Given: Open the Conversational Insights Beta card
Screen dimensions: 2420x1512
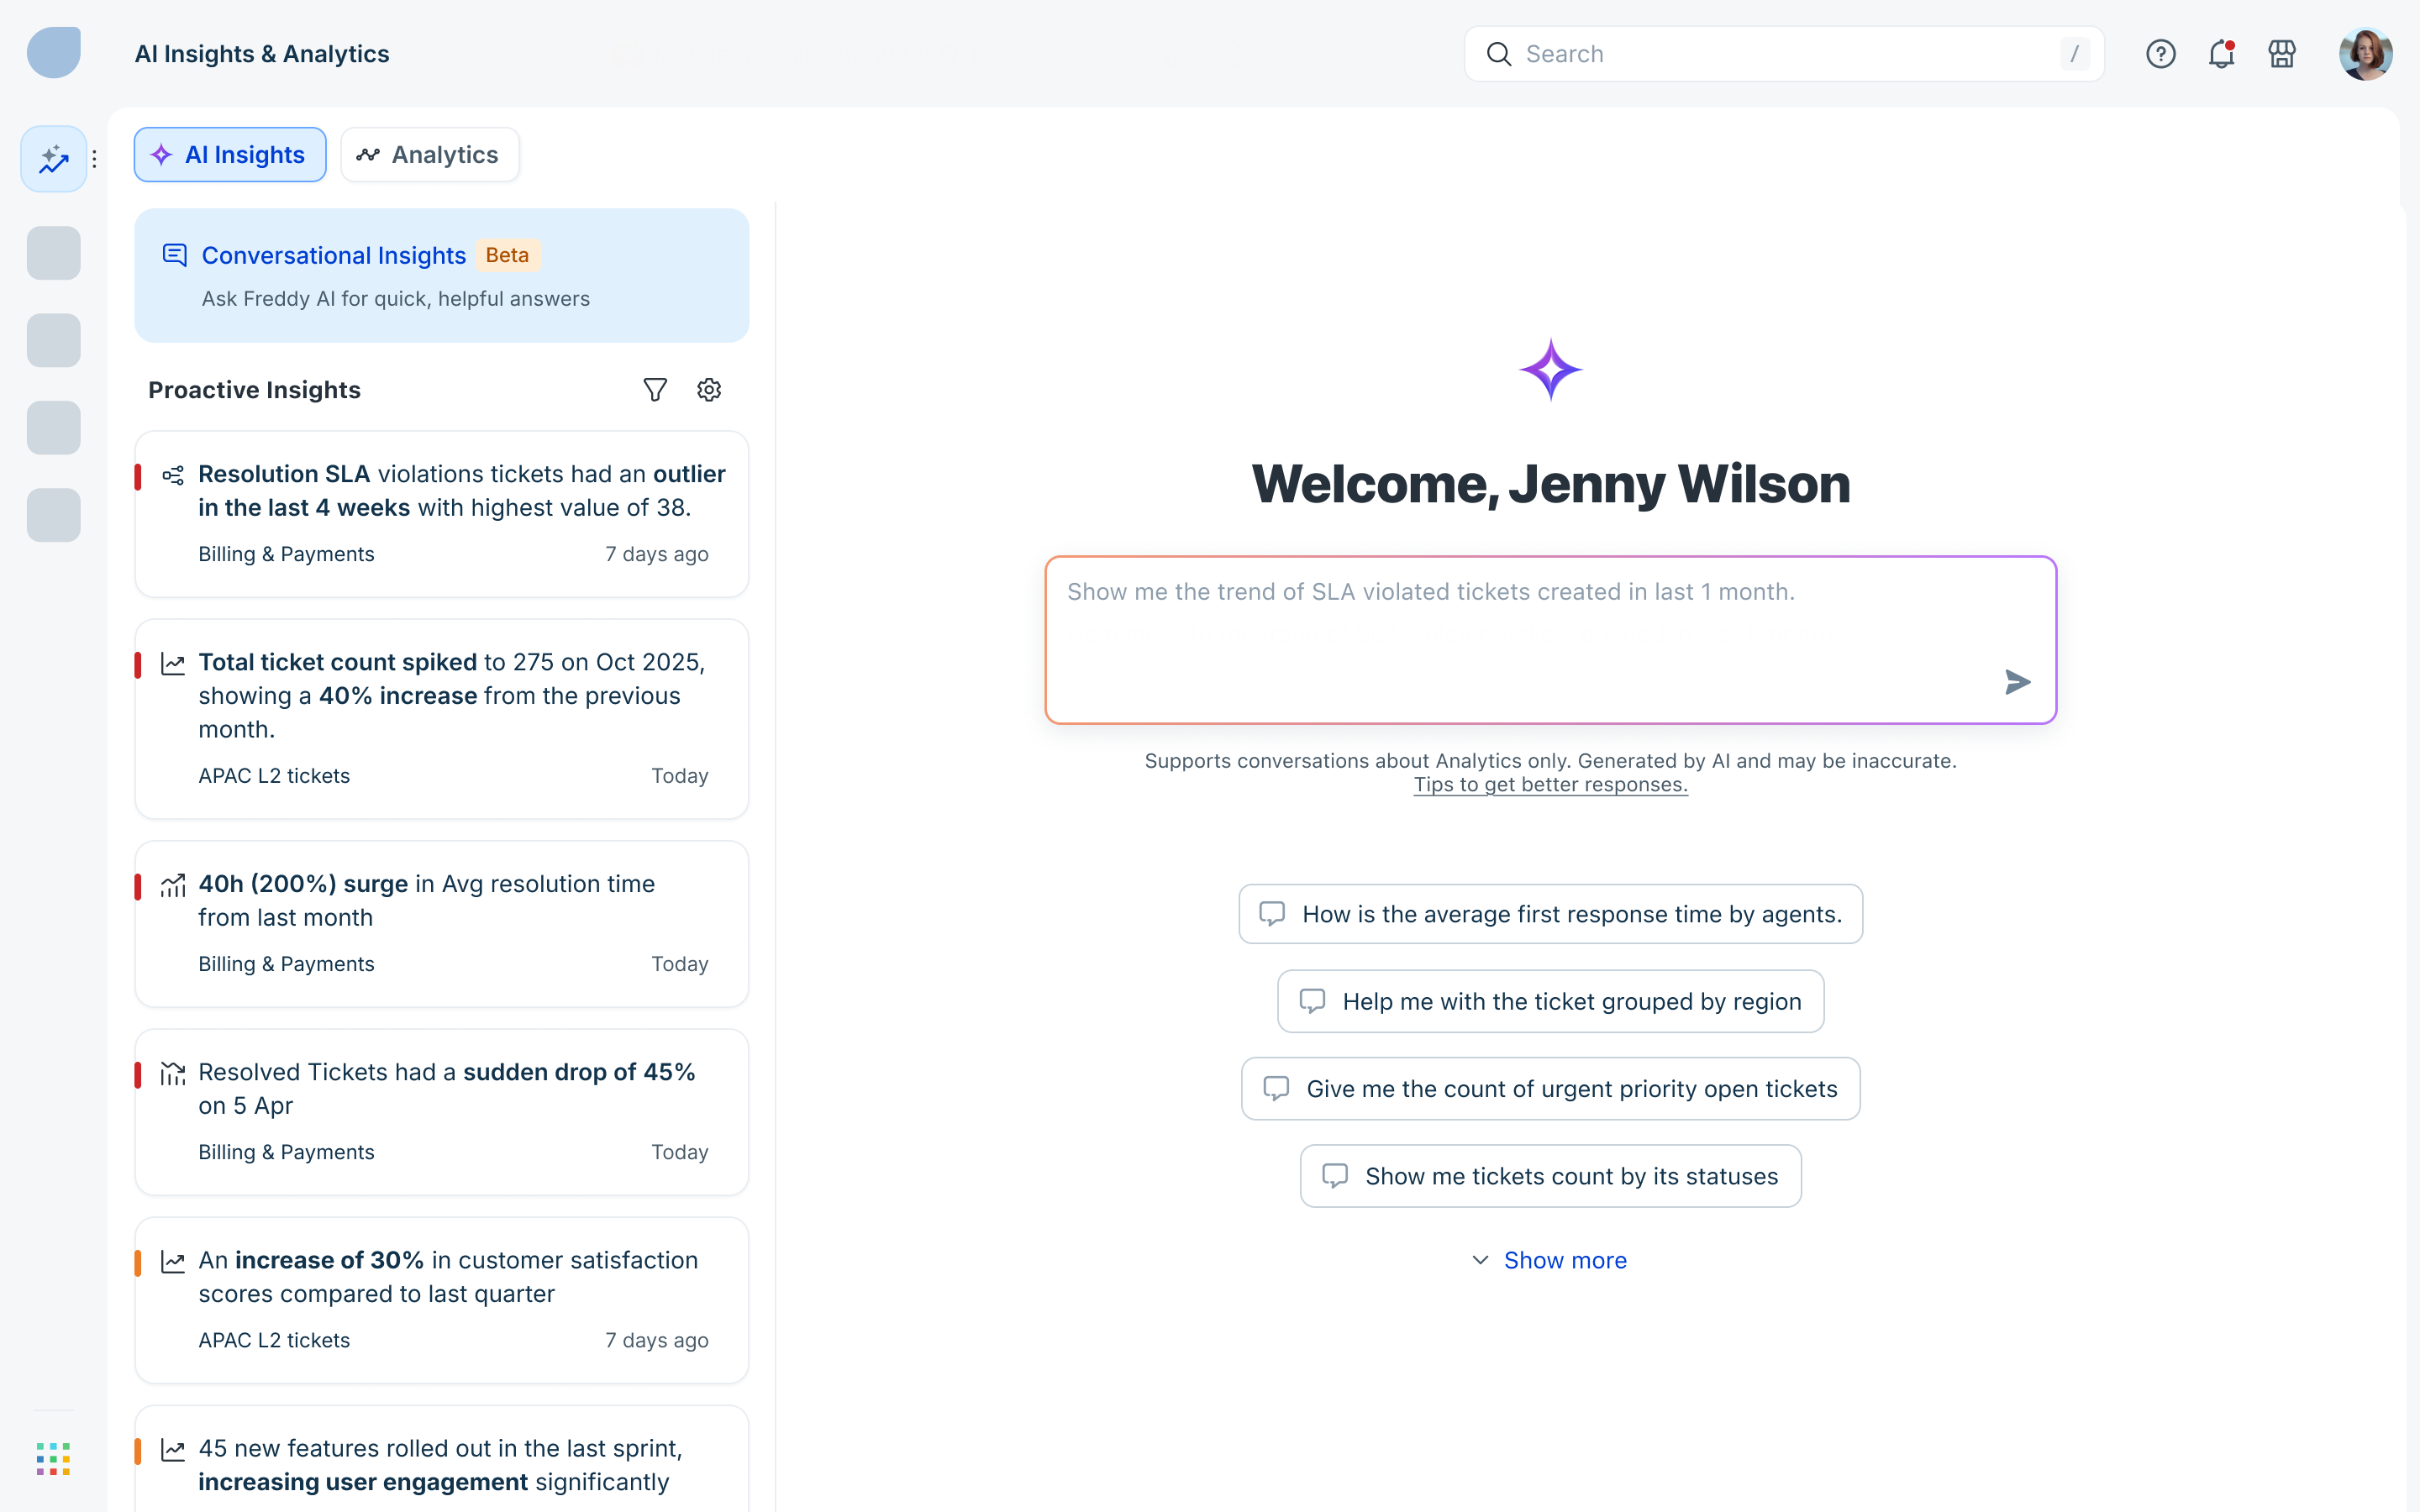Looking at the screenshot, I should (x=441, y=276).
